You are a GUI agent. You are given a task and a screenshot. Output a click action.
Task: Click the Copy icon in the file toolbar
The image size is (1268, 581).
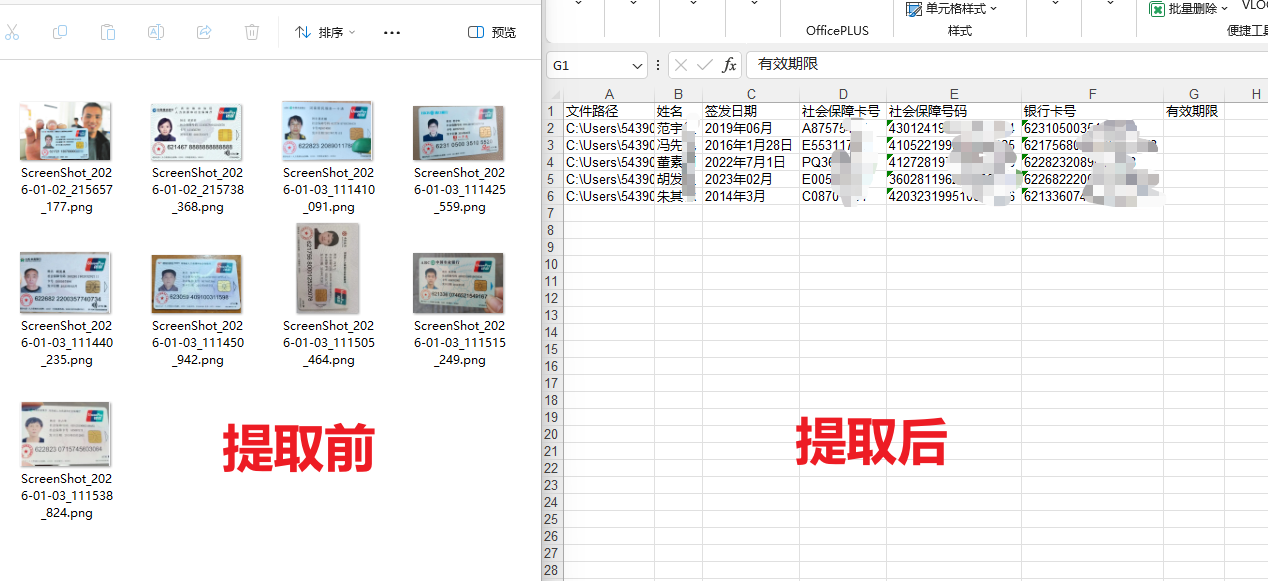click(x=59, y=33)
